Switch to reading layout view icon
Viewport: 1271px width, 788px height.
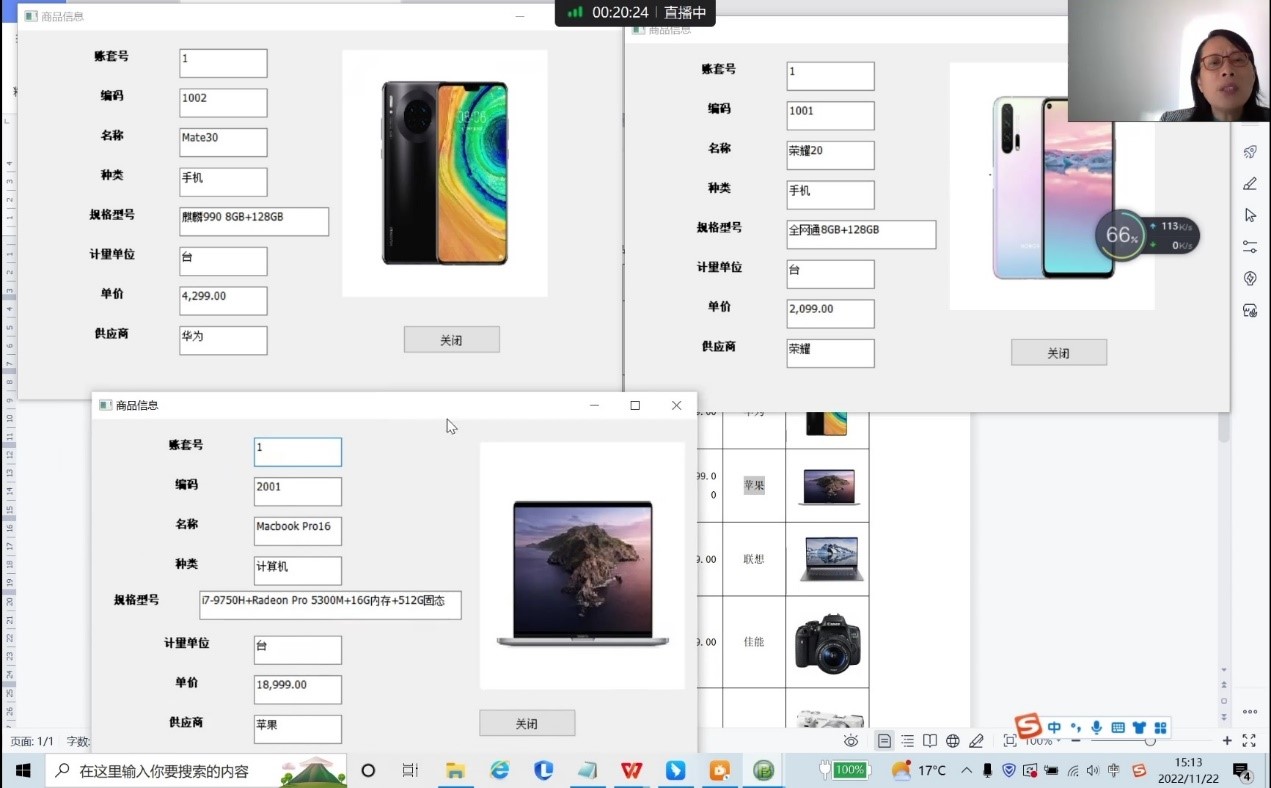point(930,741)
